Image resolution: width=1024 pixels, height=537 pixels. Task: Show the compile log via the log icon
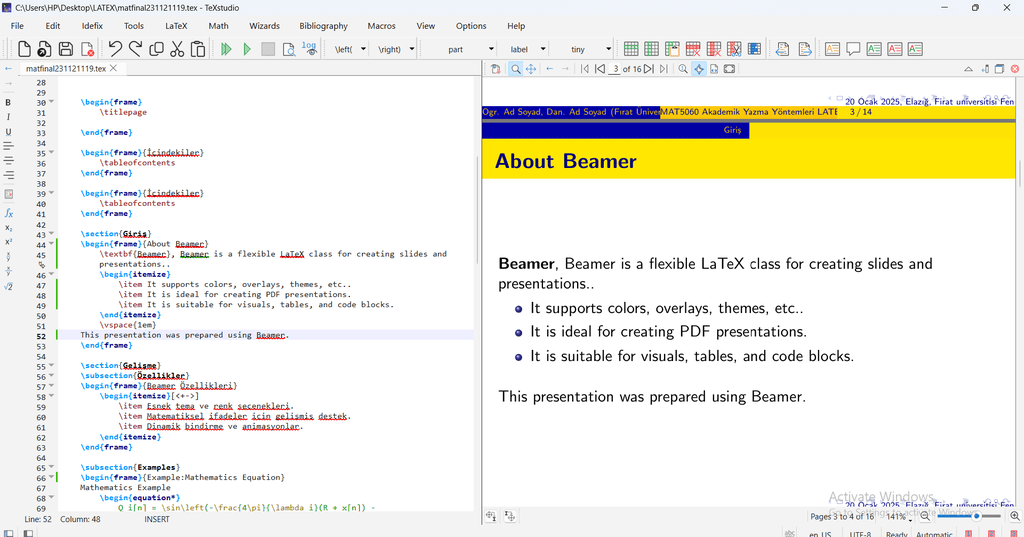[x=310, y=49]
